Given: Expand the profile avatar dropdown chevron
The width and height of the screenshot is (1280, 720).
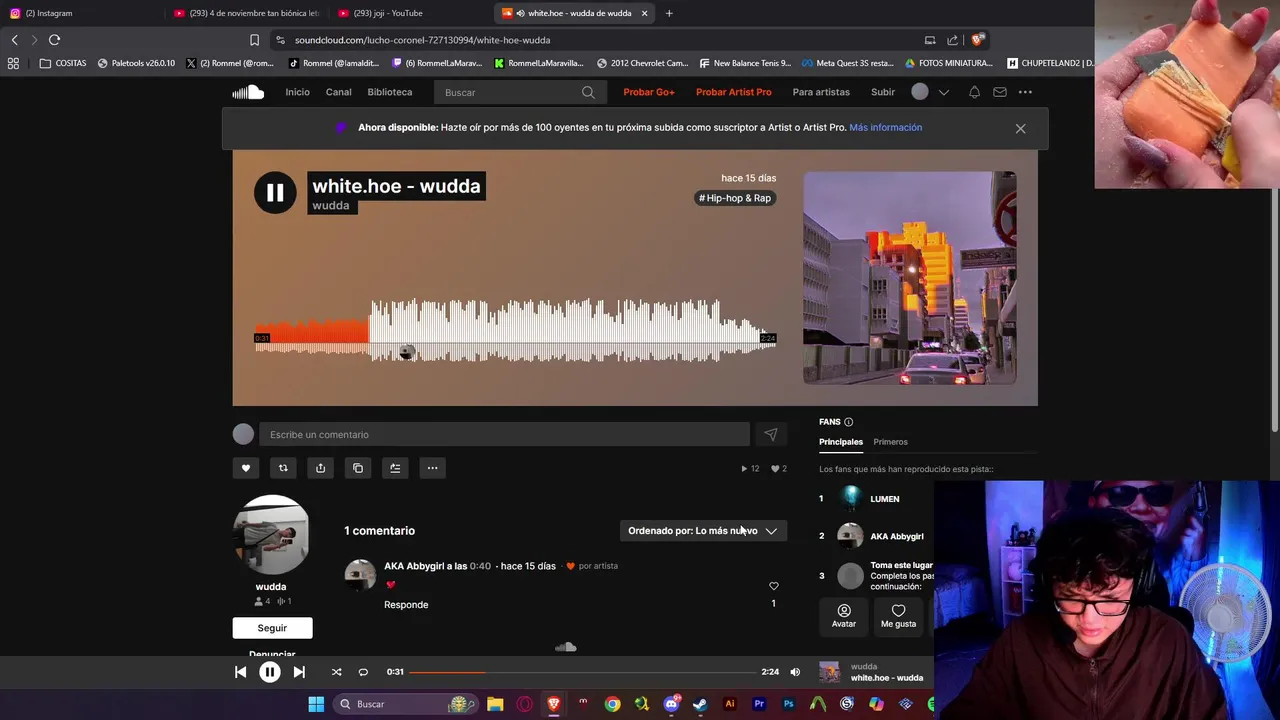Looking at the screenshot, I should coord(943,92).
